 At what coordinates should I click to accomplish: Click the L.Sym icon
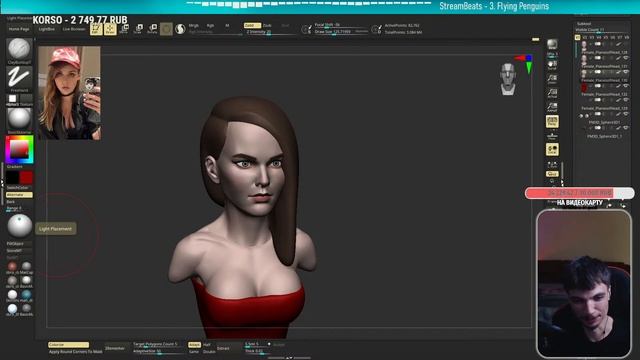coord(552,164)
